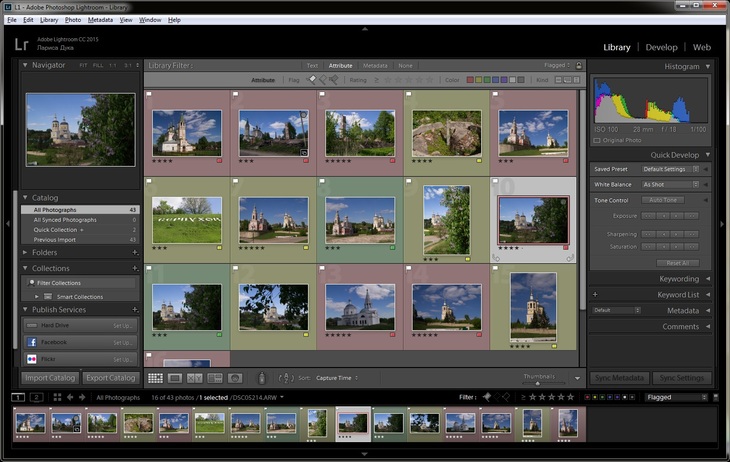Filter Kind by master photos icon
Image resolution: width=730 pixels, height=462 pixels.
click(558, 80)
